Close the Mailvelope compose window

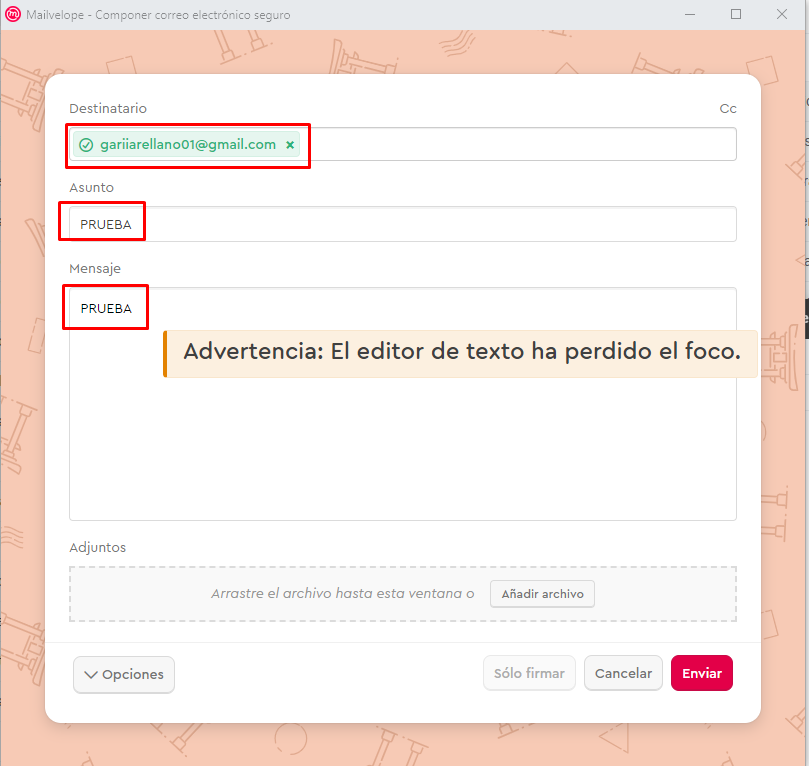coord(782,14)
